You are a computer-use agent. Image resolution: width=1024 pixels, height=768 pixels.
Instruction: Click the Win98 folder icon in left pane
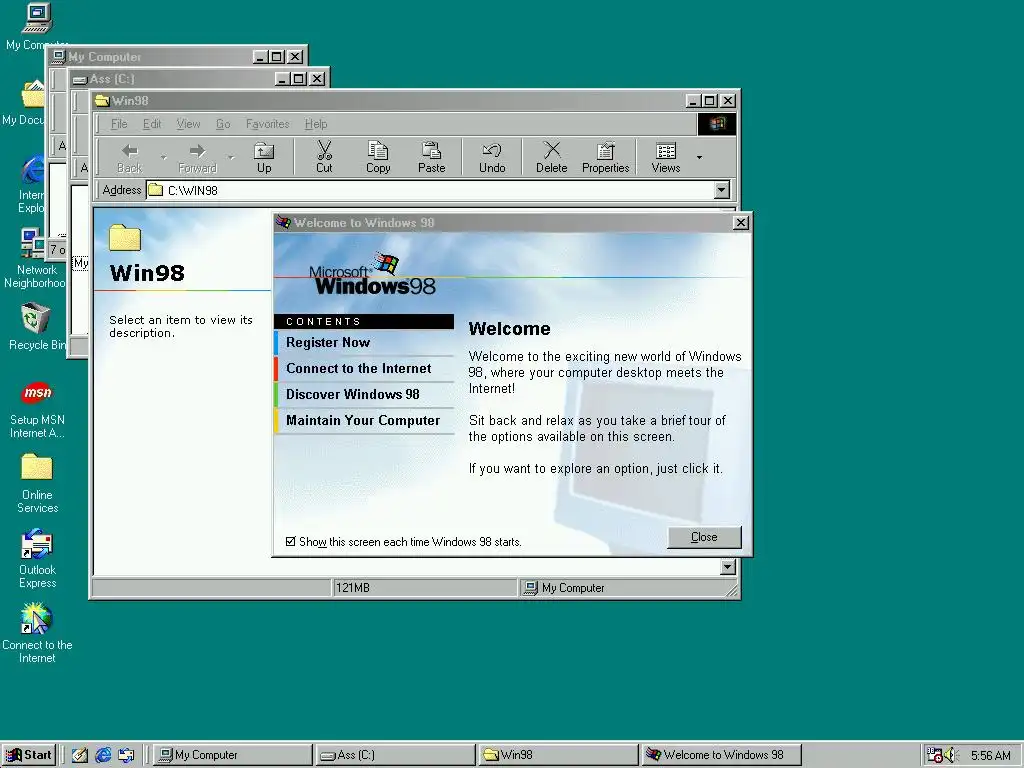(125, 238)
